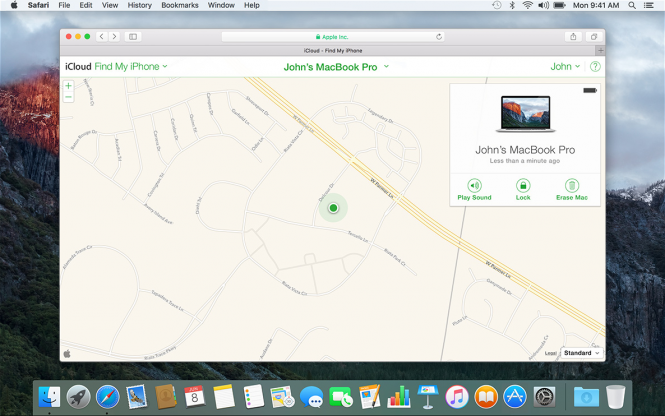Click the Play Sound speaker icon

pos(474,186)
